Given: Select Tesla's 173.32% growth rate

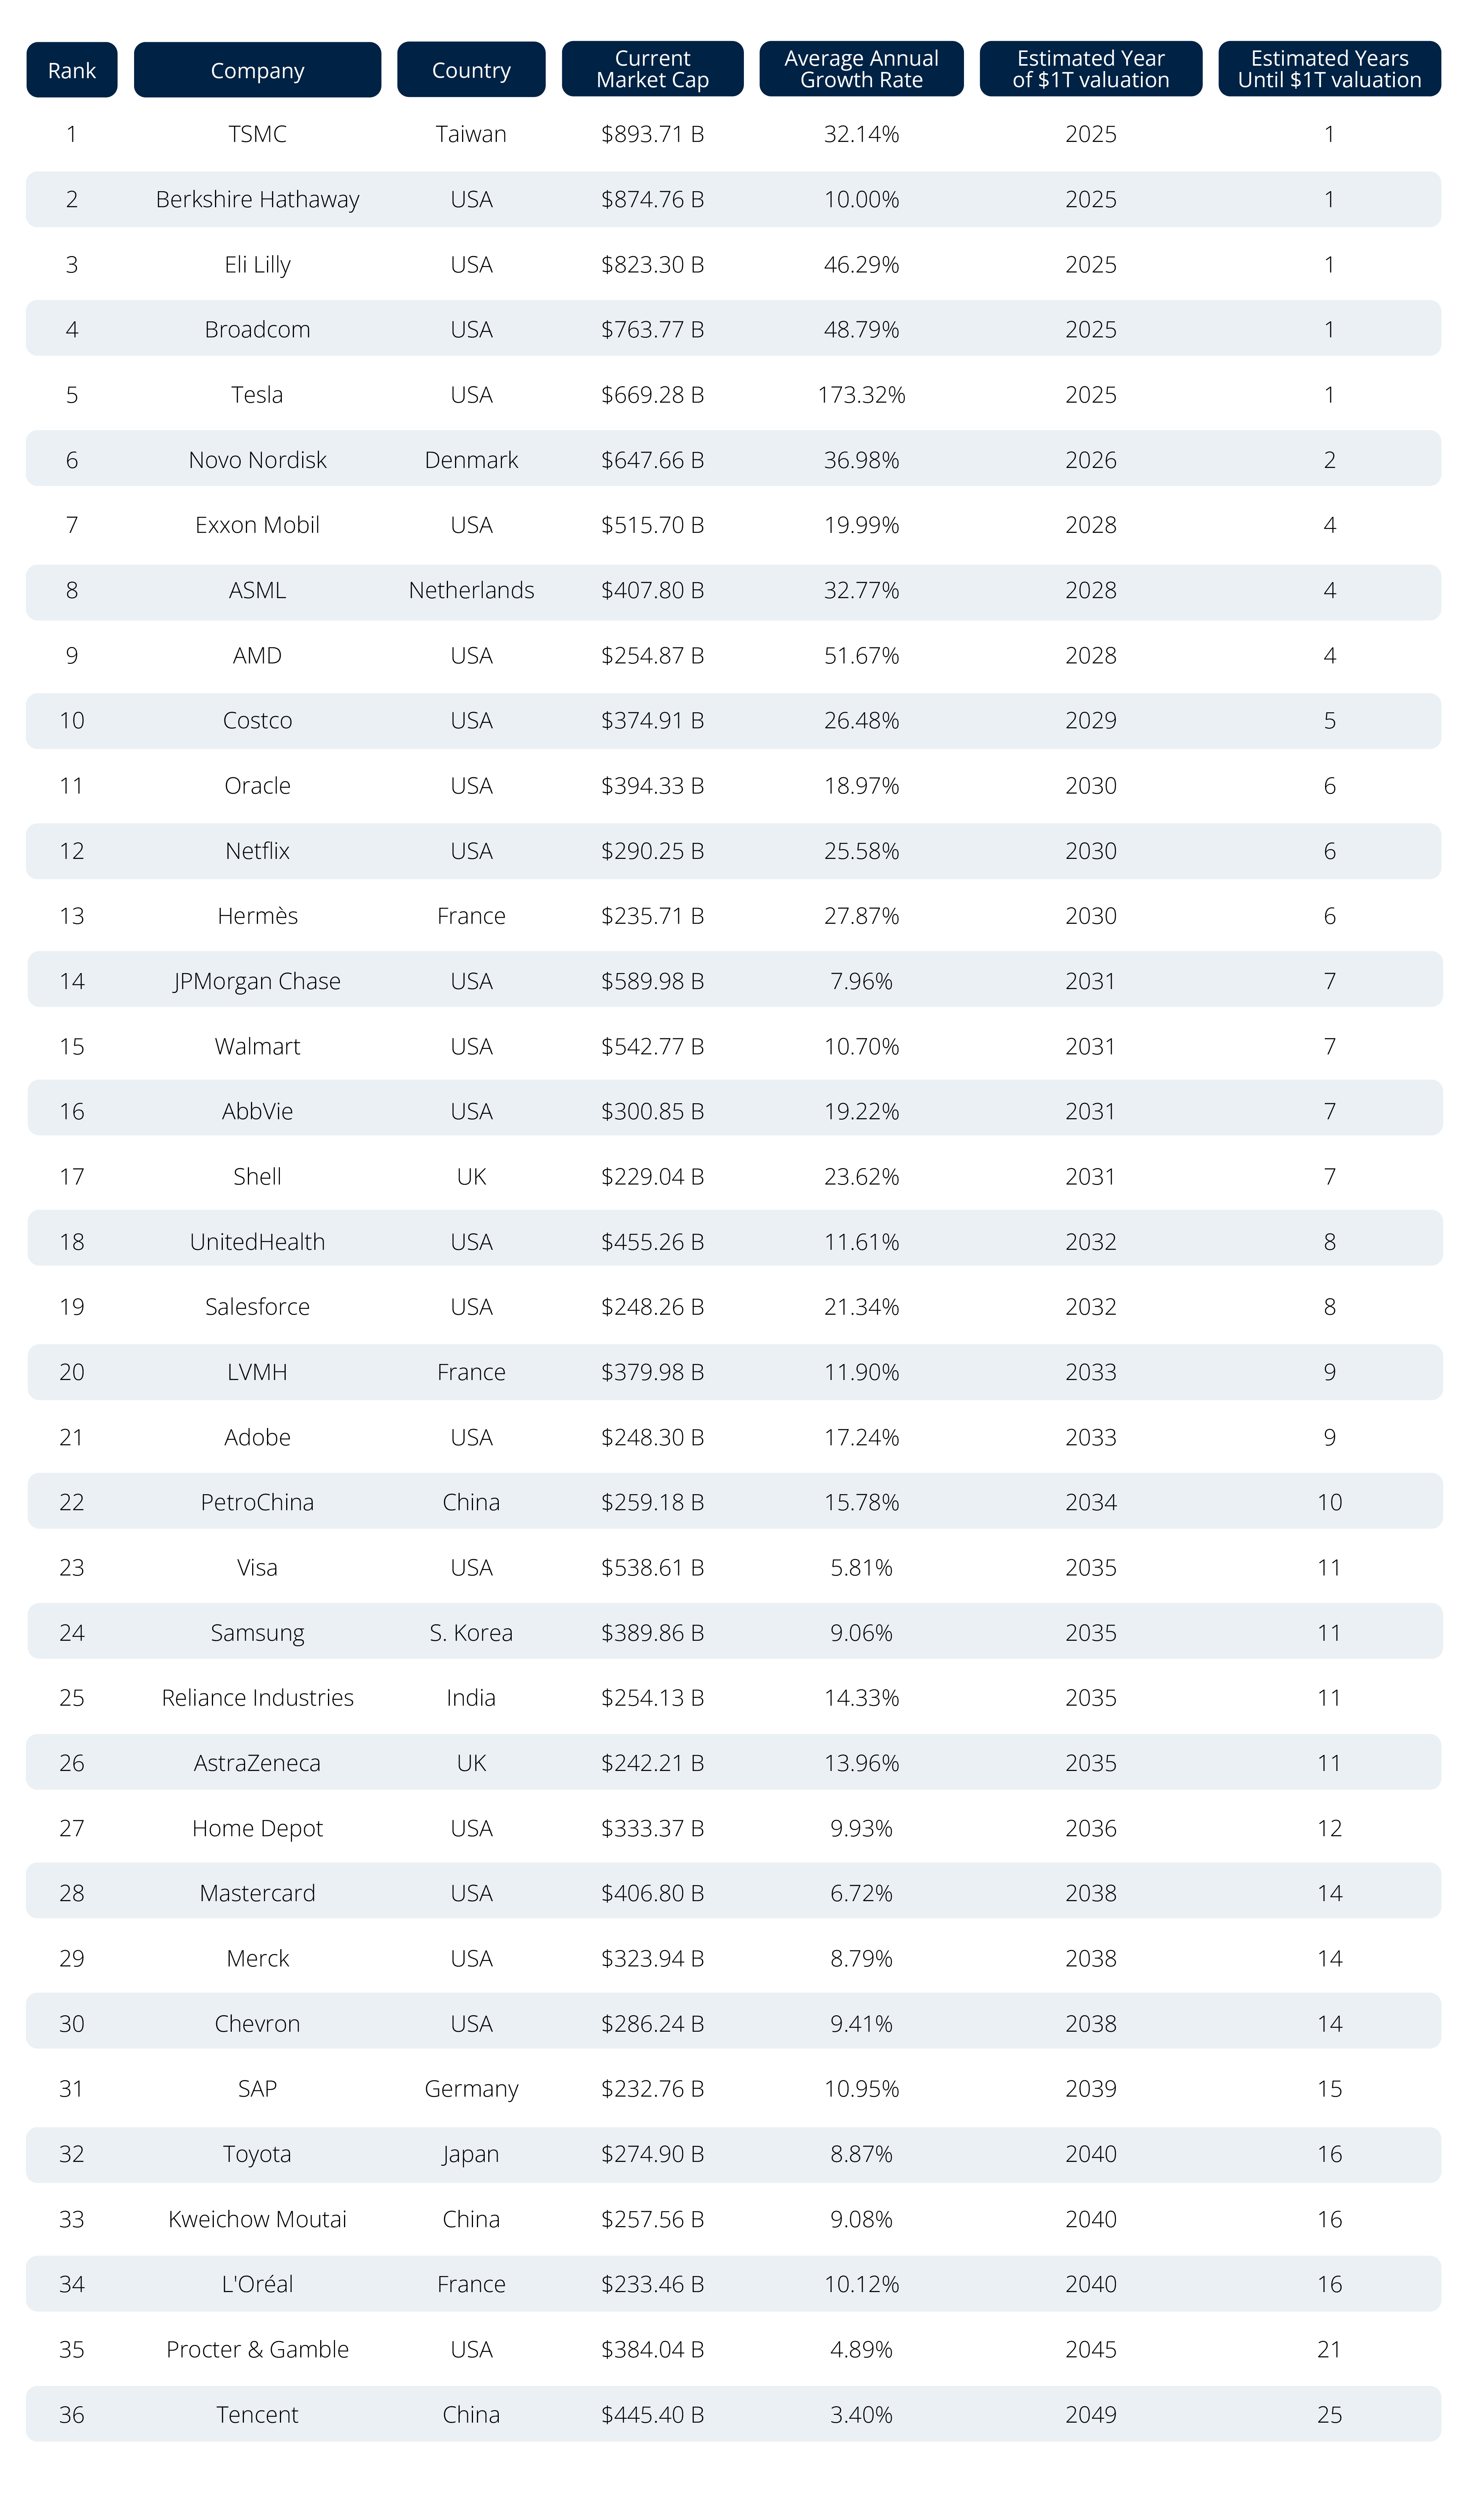Looking at the screenshot, I should click(x=861, y=395).
